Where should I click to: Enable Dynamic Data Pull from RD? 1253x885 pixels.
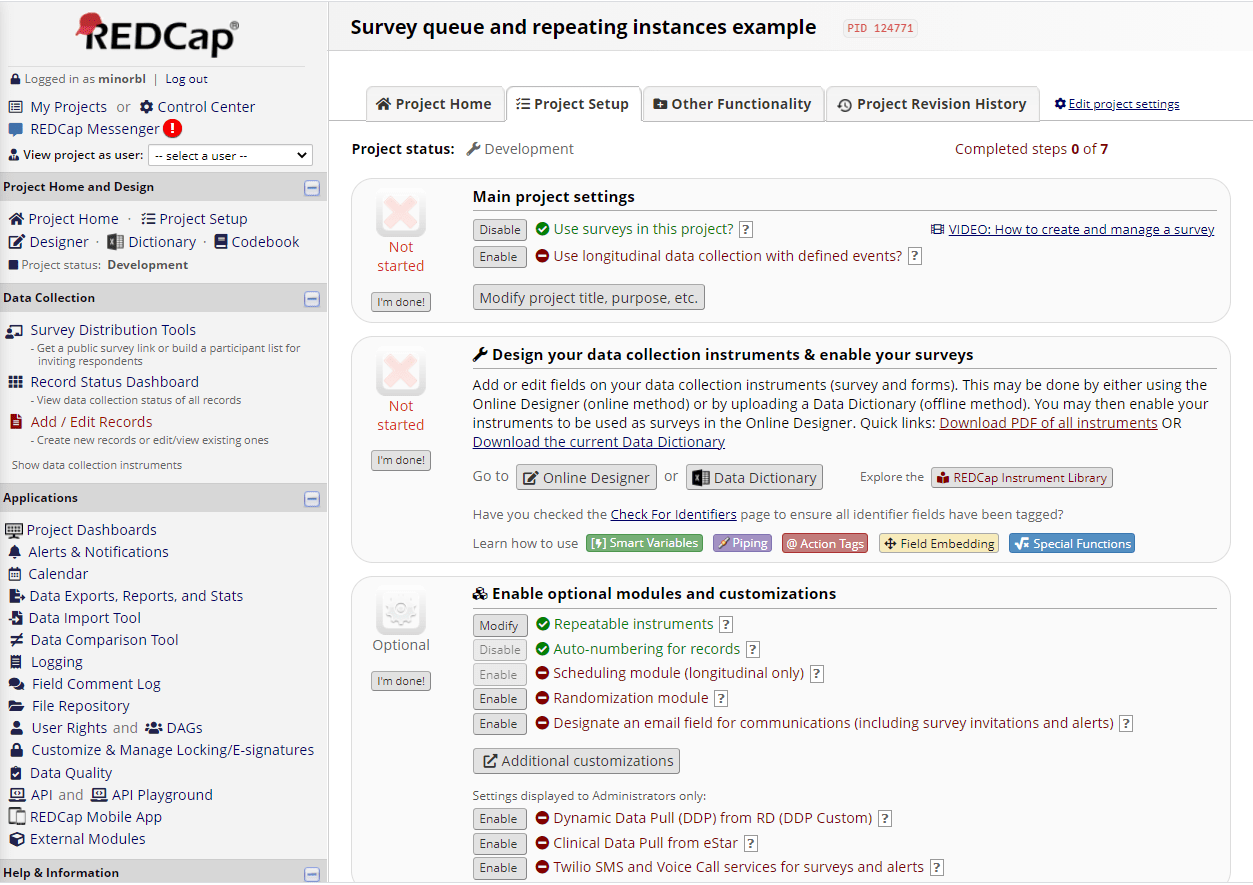pos(499,819)
